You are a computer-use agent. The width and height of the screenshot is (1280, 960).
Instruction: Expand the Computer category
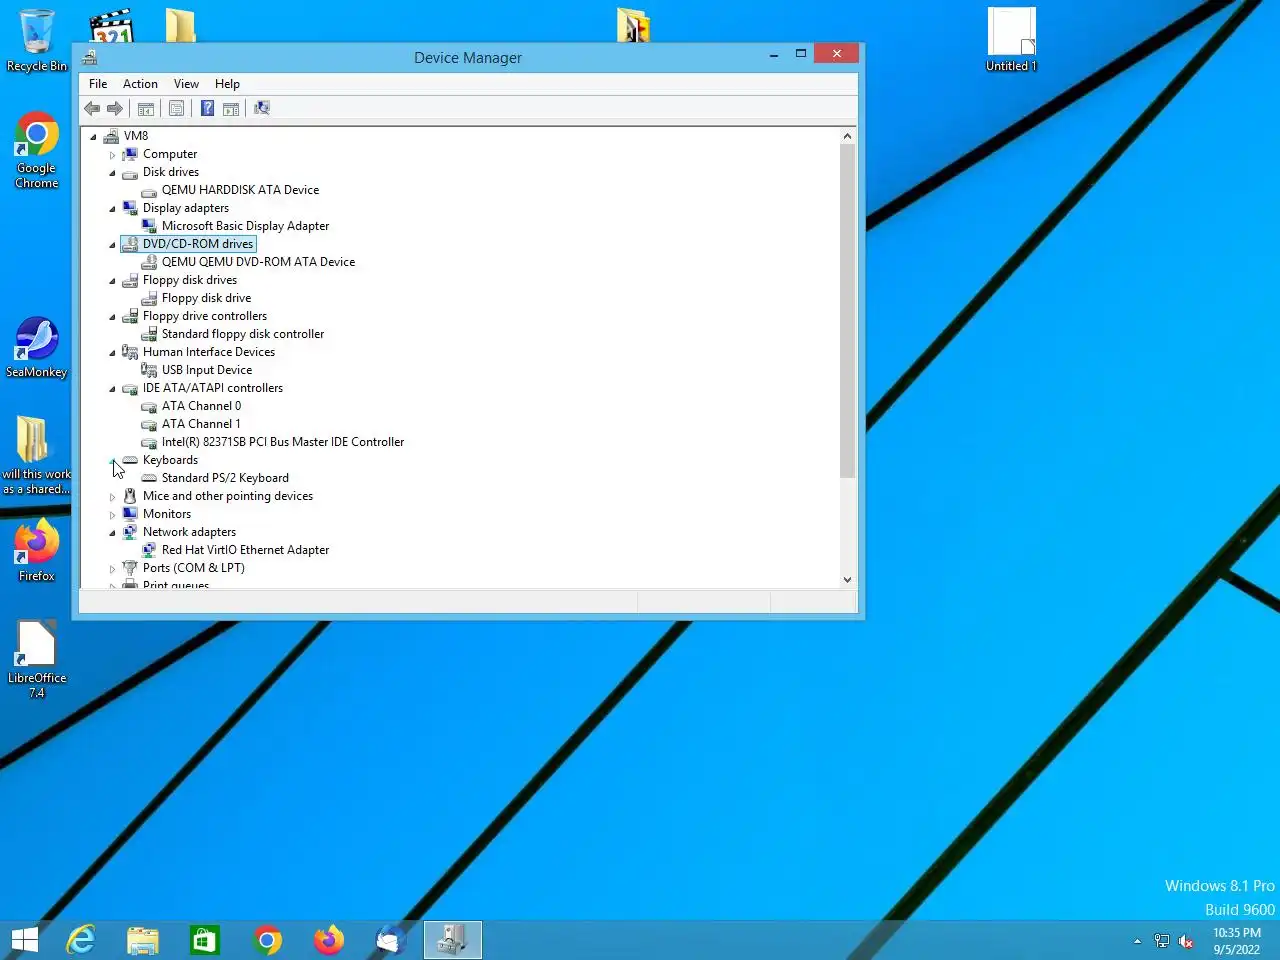pos(112,155)
